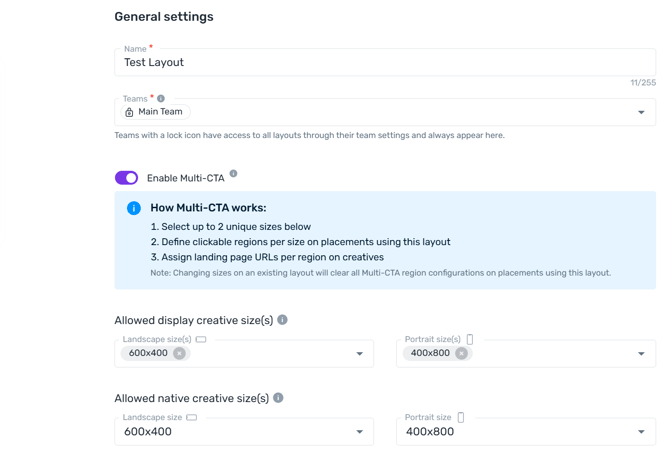This screenshot has width=670, height=457.
Task: Click the Enable Multi-CTA label text
Action: point(186,178)
